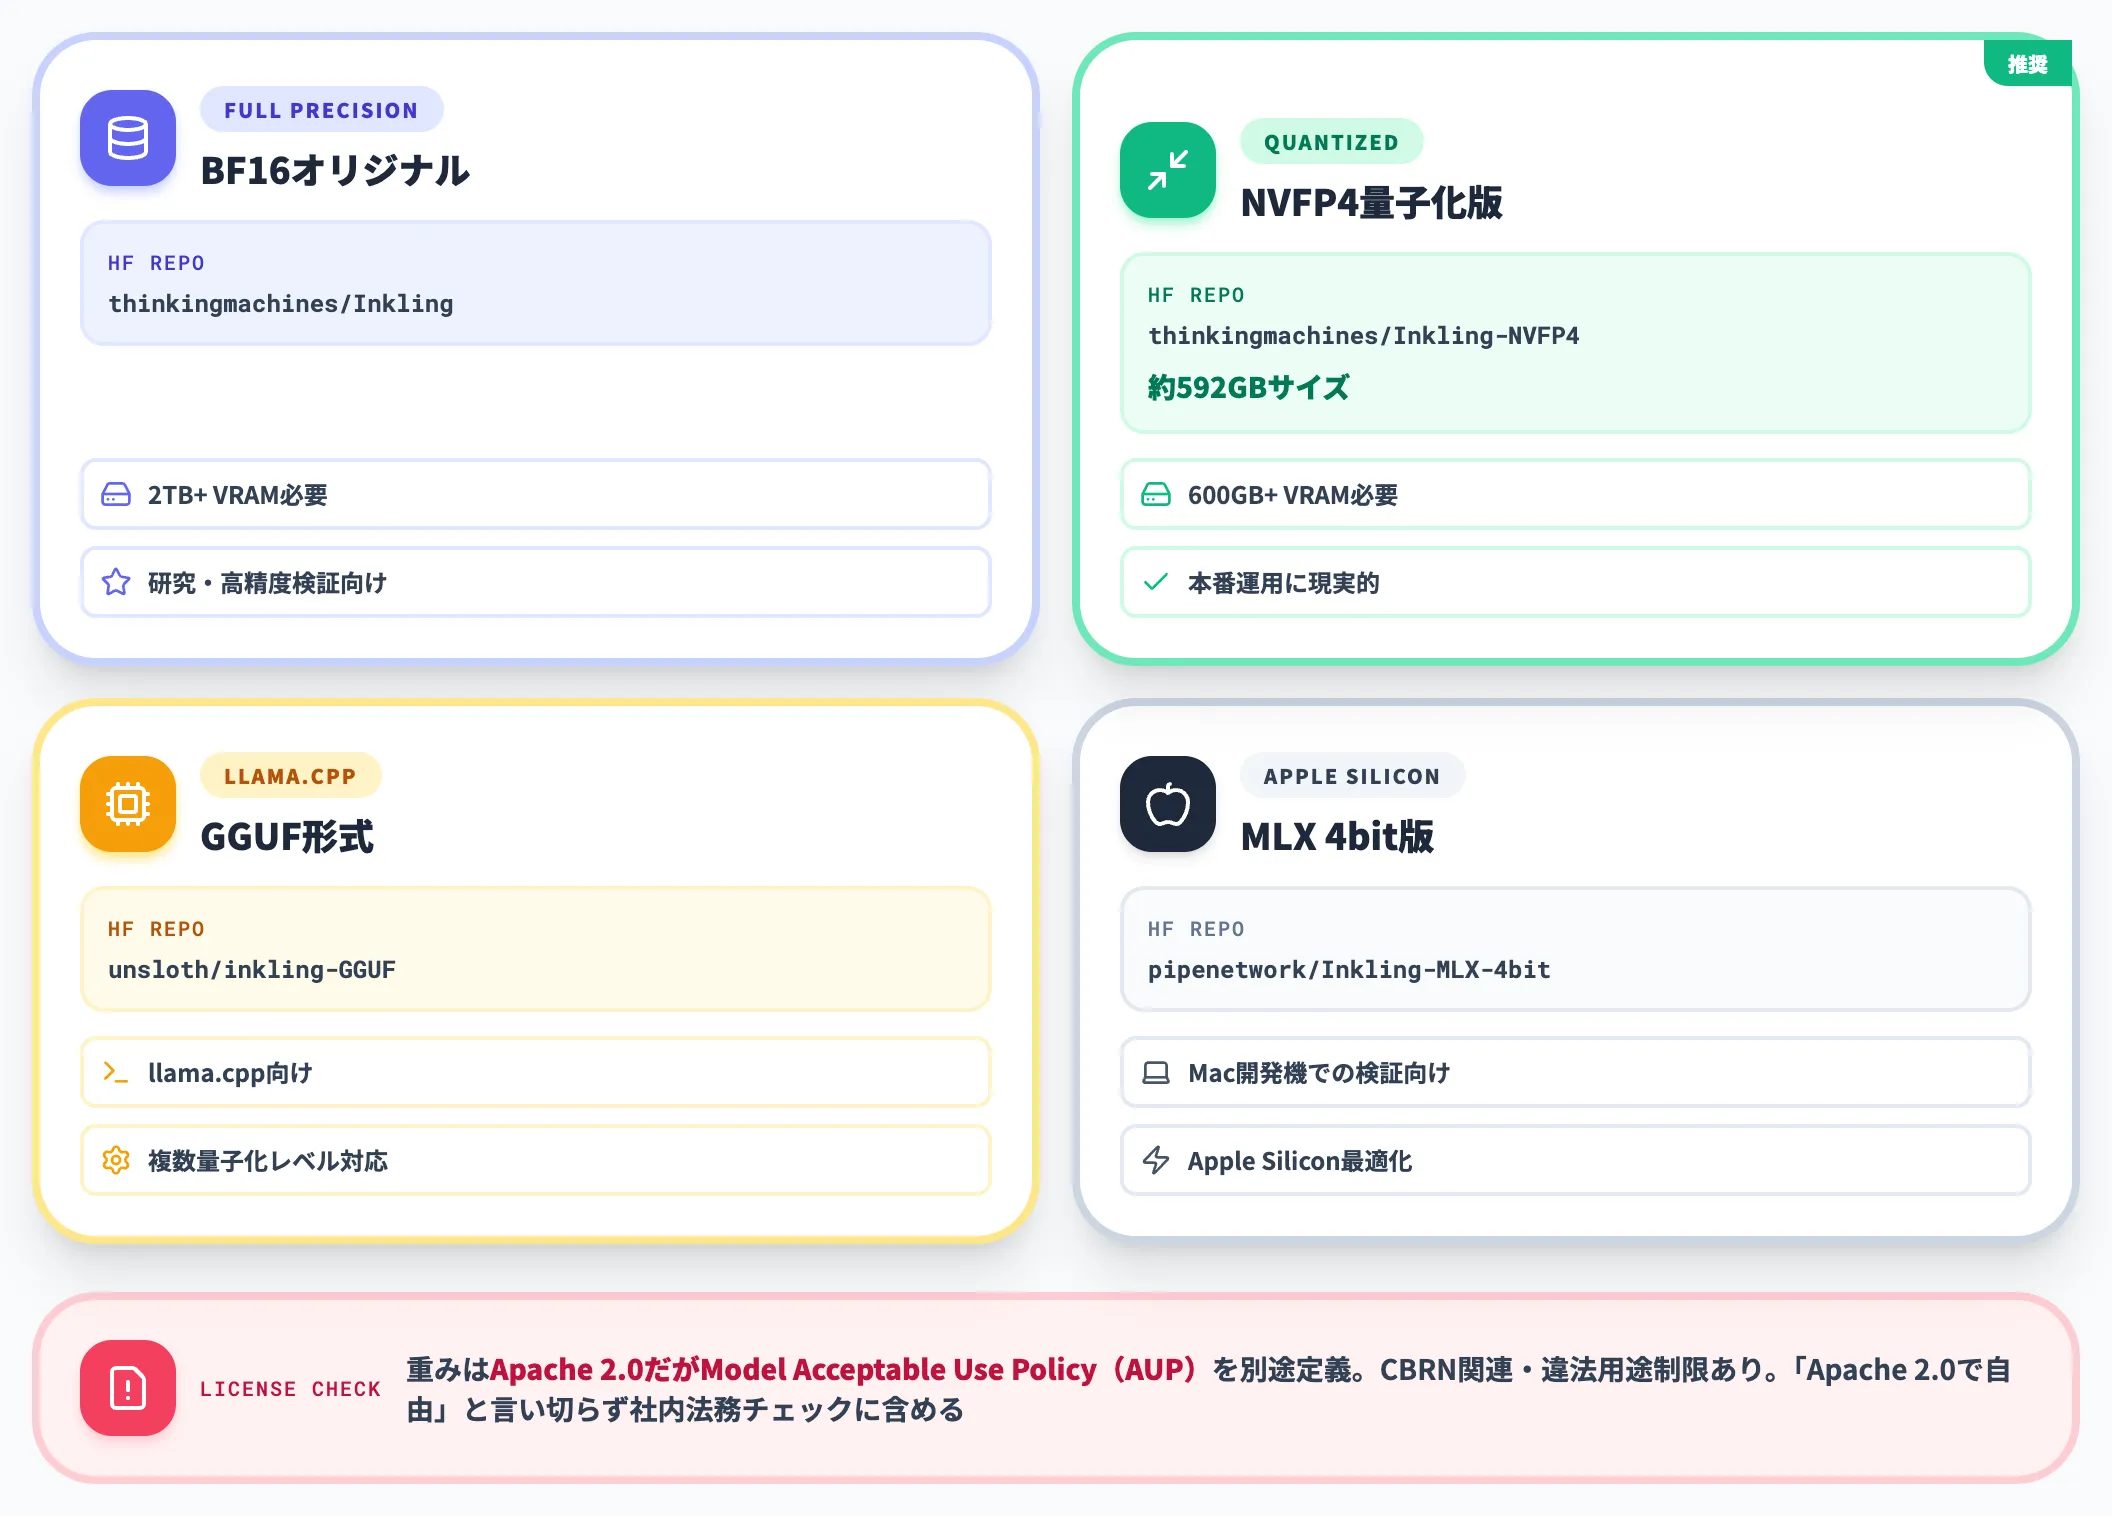Image resolution: width=2112 pixels, height=1516 pixels.
Task: Click the green compress arrows icon
Action: (x=1168, y=170)
